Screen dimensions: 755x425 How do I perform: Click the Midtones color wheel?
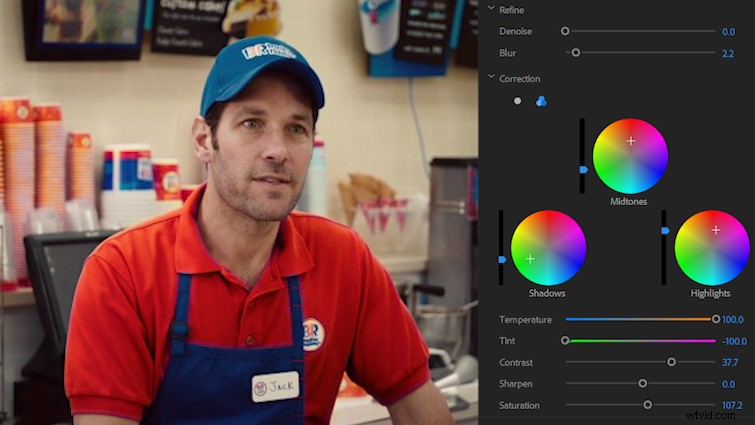click(x=630, y=156)
